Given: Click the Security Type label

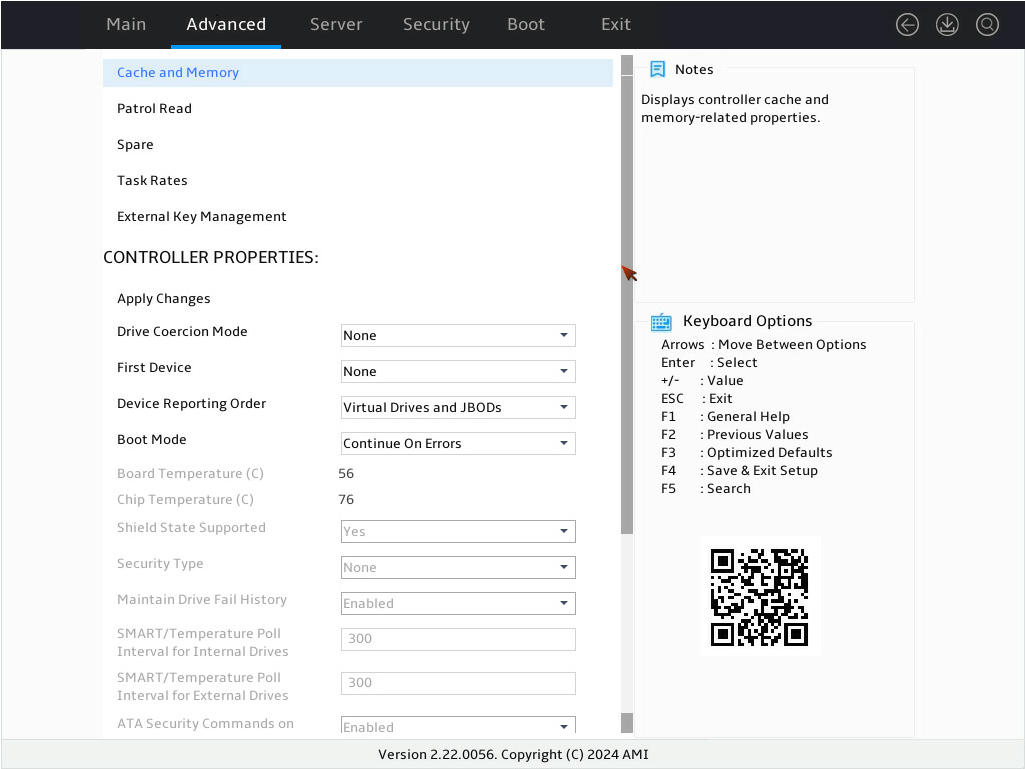Looking at the screenshot, I should tap(160, 564).
